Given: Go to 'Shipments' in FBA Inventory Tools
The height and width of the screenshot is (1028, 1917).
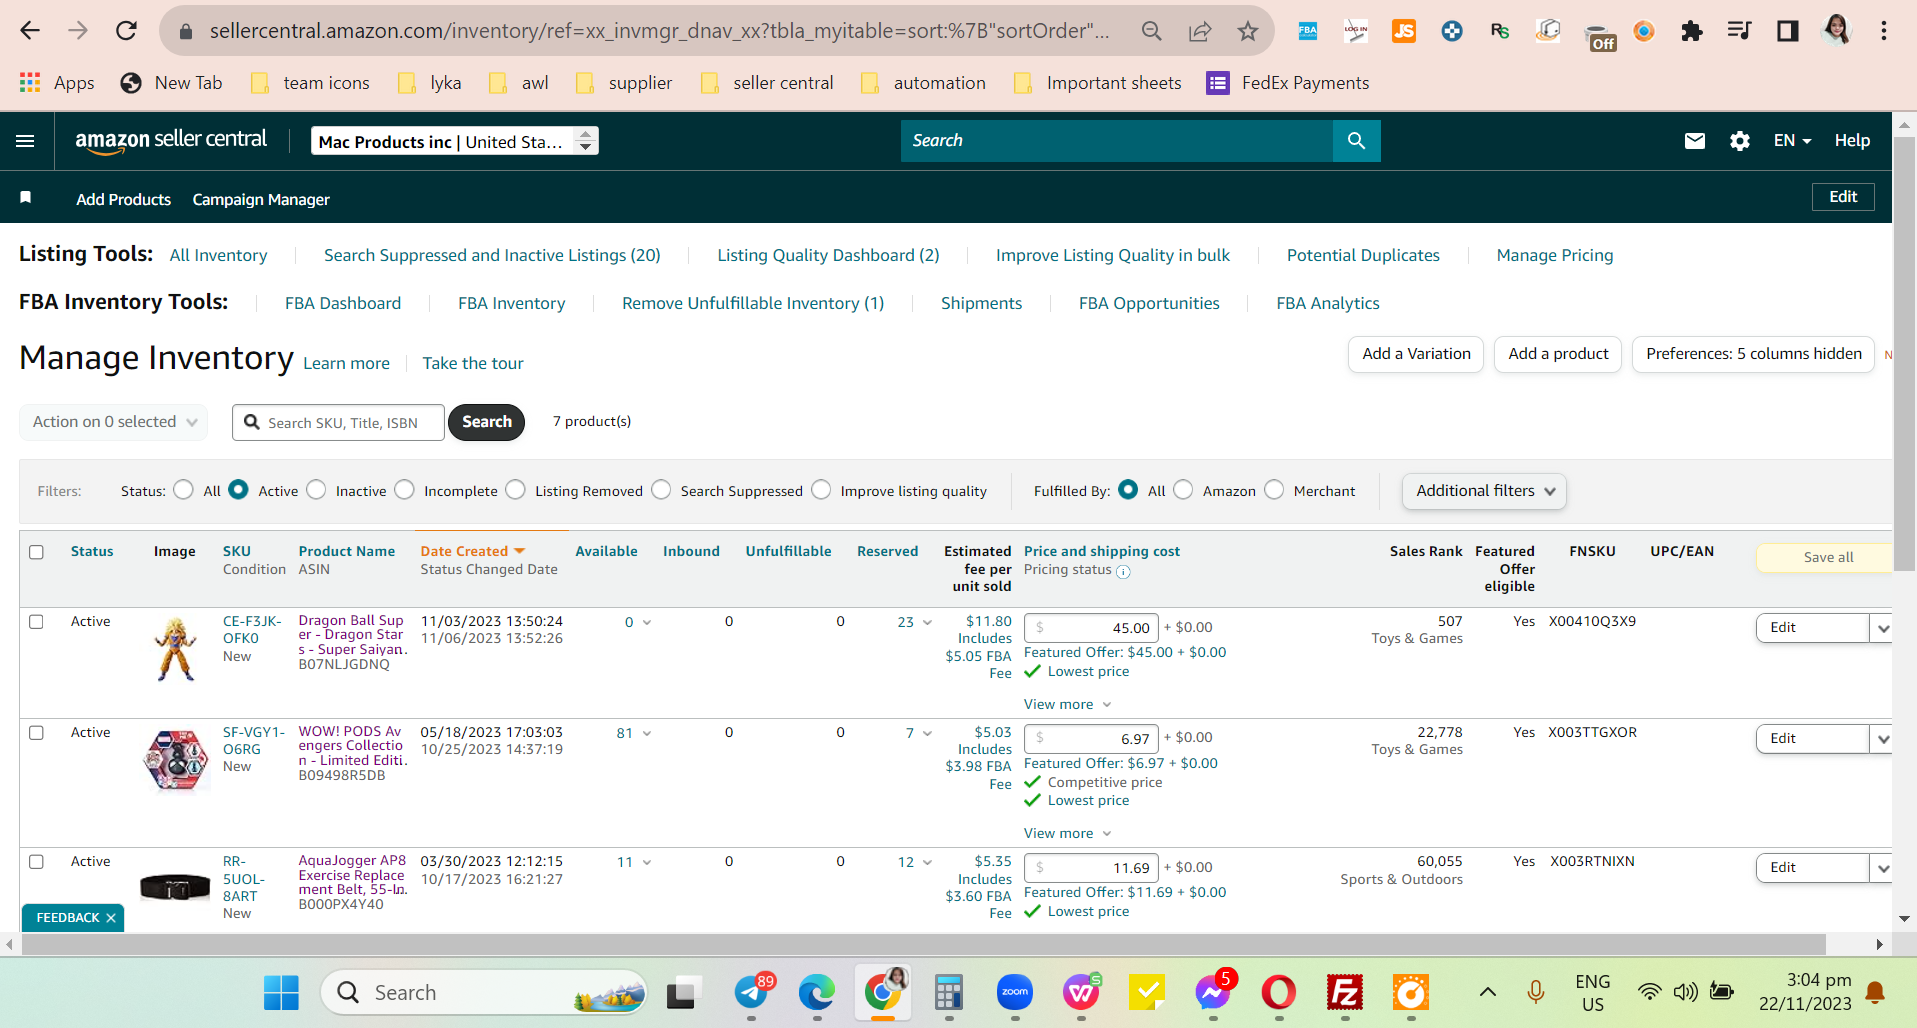Looking at the screenshot, I should tap(981, 303).
